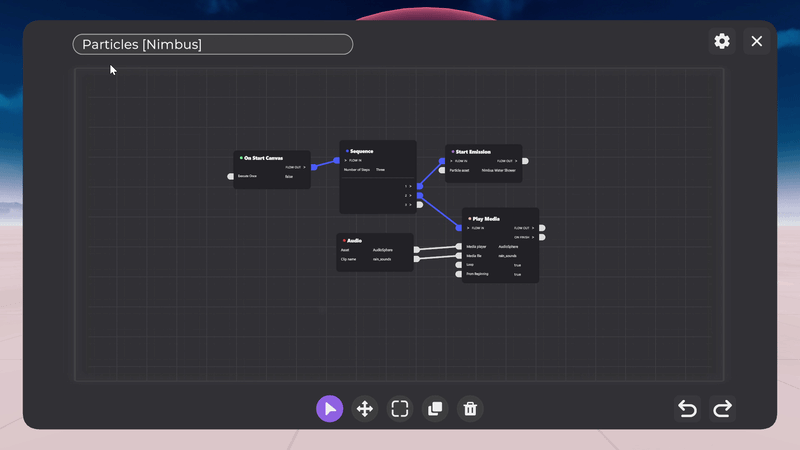800x450 pixels.
Task: Delete using the trash icon
Action: pos(470,409)
